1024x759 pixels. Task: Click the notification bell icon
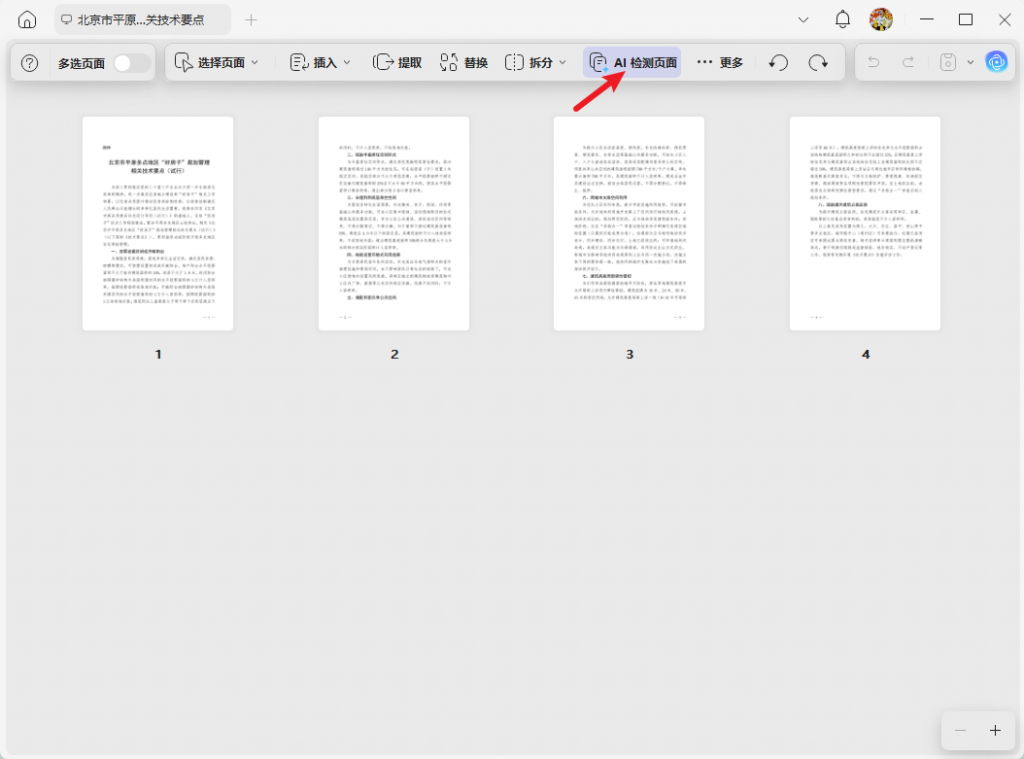point(843,20)
